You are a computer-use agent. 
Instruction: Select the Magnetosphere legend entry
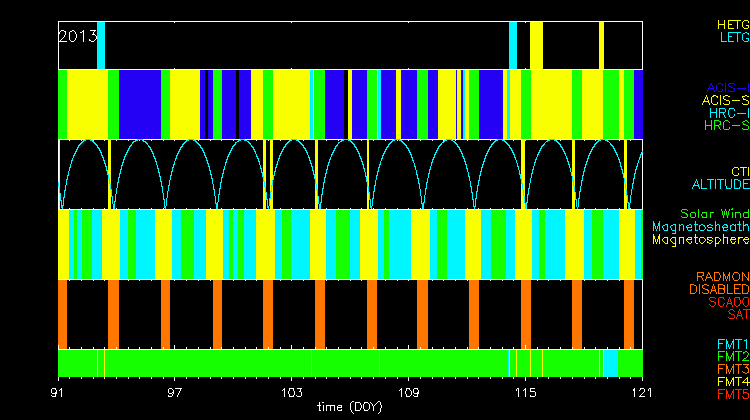(x=700, y=240)
